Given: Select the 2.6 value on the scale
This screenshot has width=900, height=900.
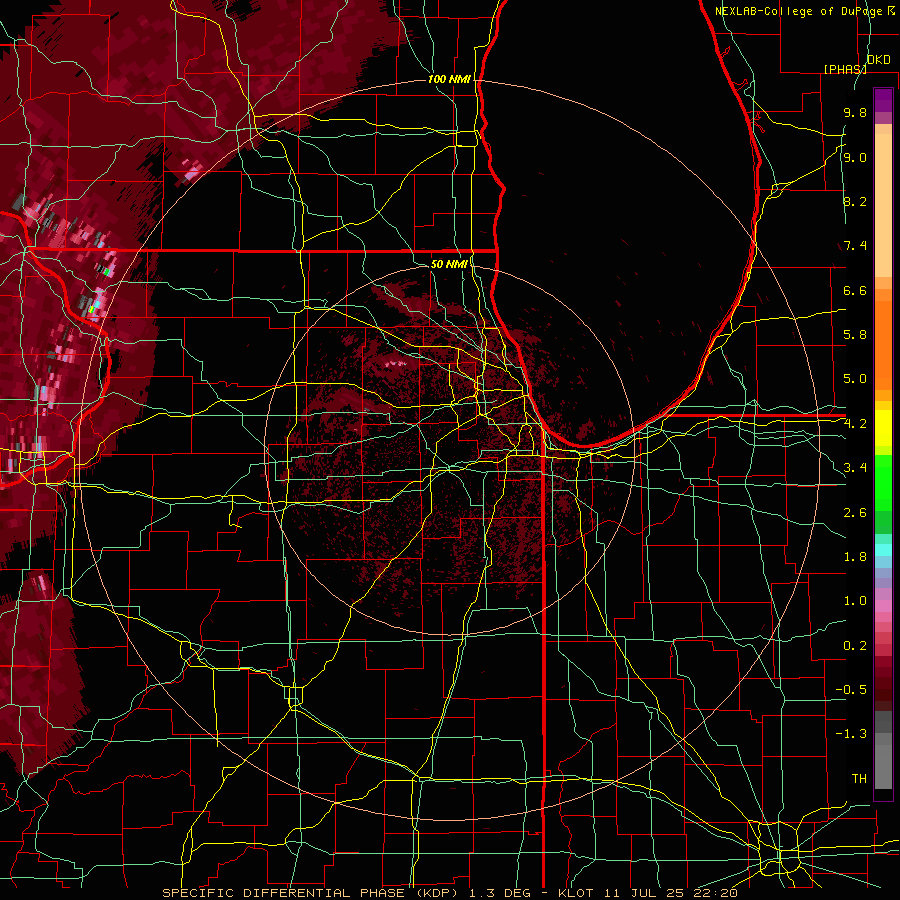Looking at the screenshot, I should click(855, 513).
